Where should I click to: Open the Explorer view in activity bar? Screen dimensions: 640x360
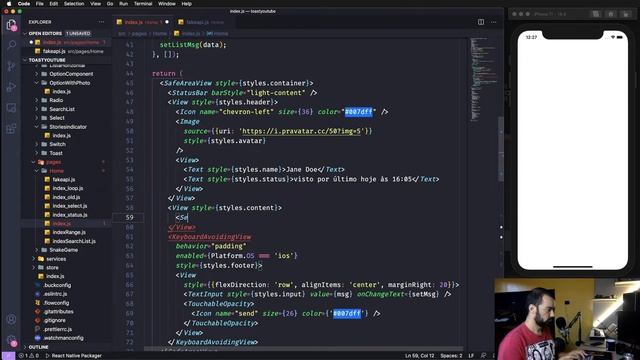(11, 25)
